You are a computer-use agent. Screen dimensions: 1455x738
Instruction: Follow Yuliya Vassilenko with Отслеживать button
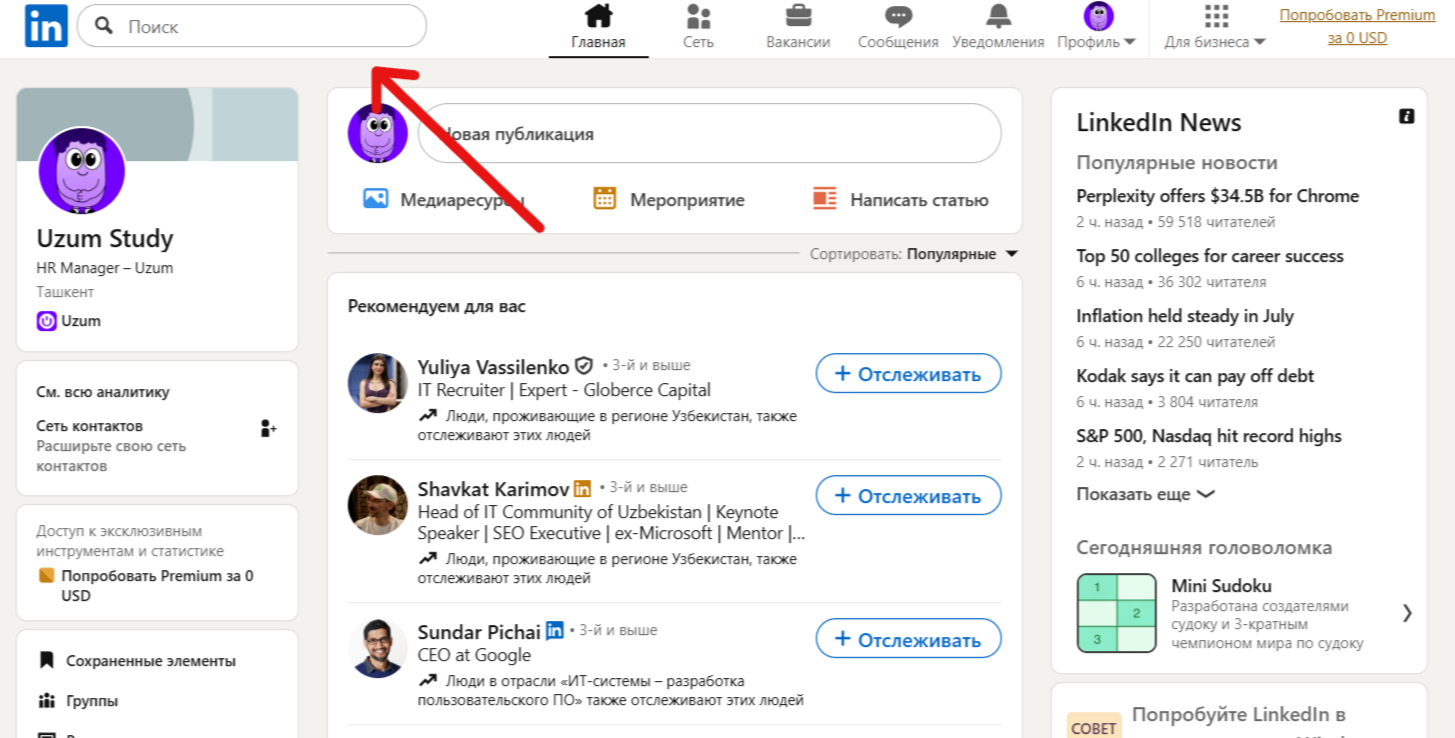click(x=908, y=373)
